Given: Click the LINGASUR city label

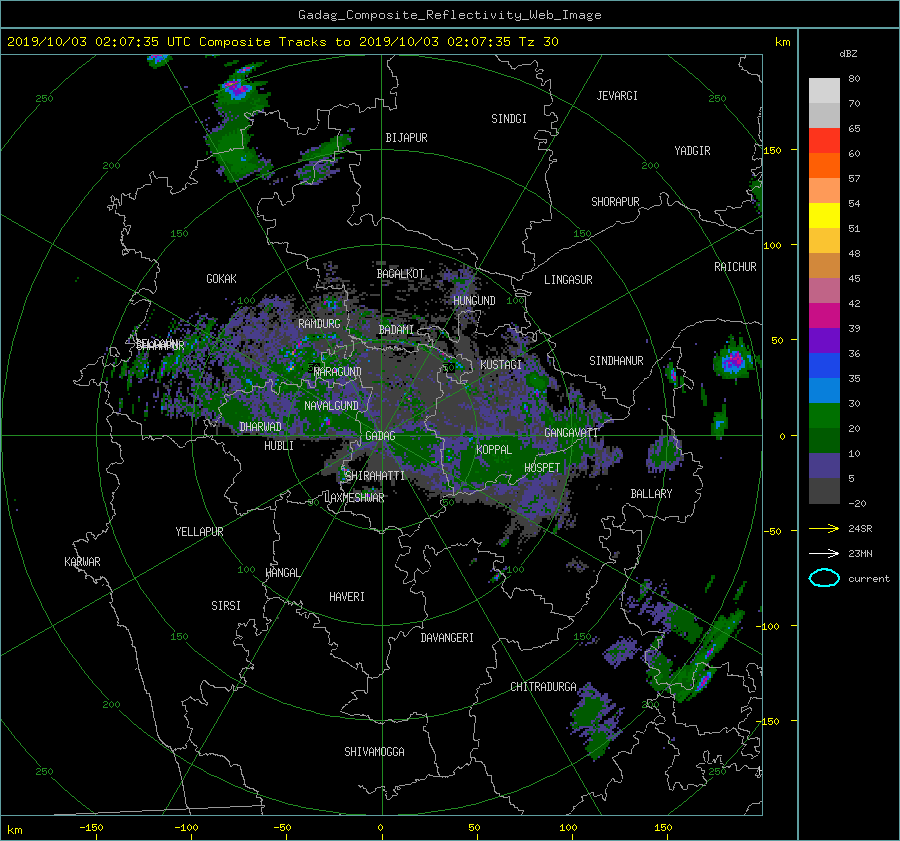Looking at the screenshot, I should (x=568, y=280).
